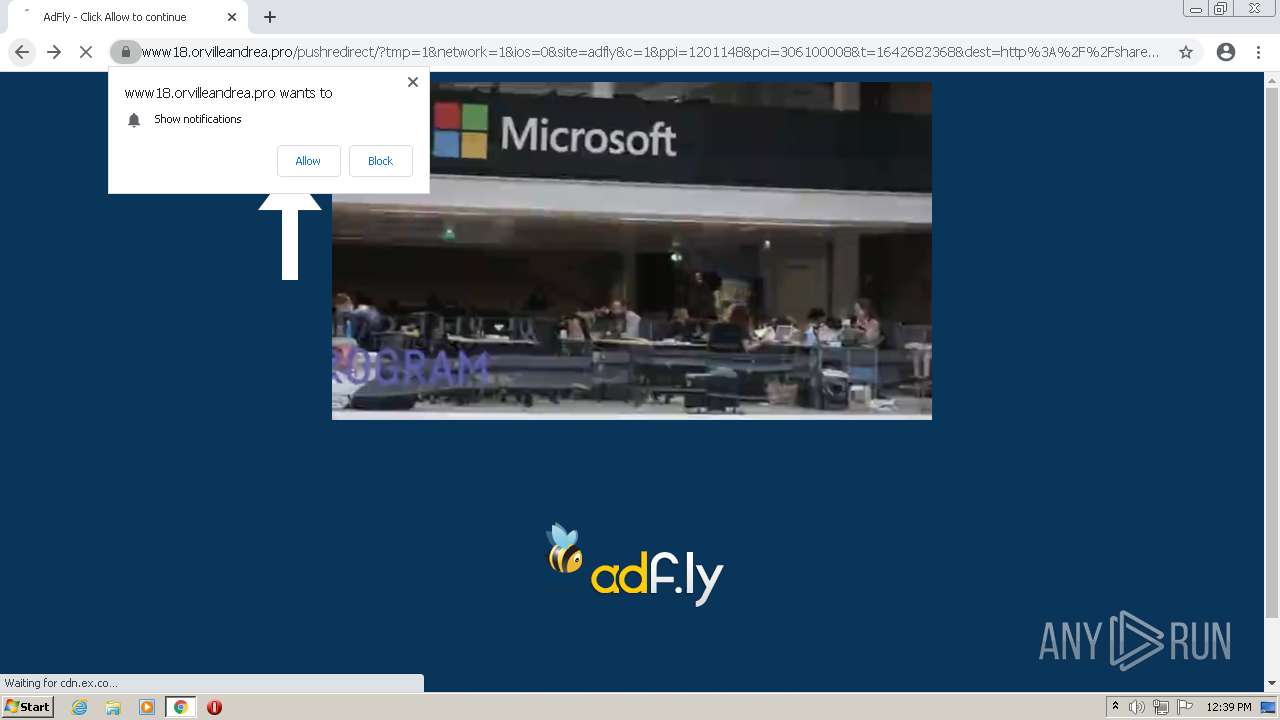Click the network tray icon
1280x720 pixels.
coord(1161,707)
